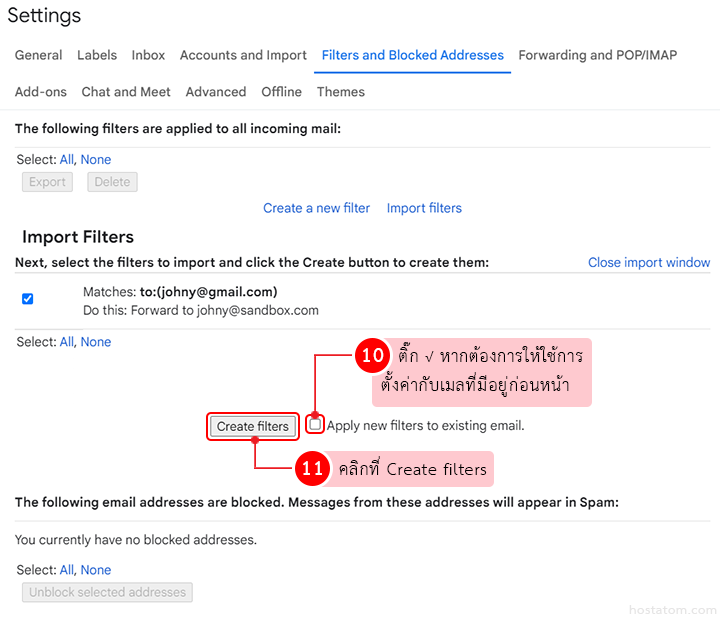Go to the Inbox settings tab
Viewport: 720px width, 617px height.
click(148, 55)
